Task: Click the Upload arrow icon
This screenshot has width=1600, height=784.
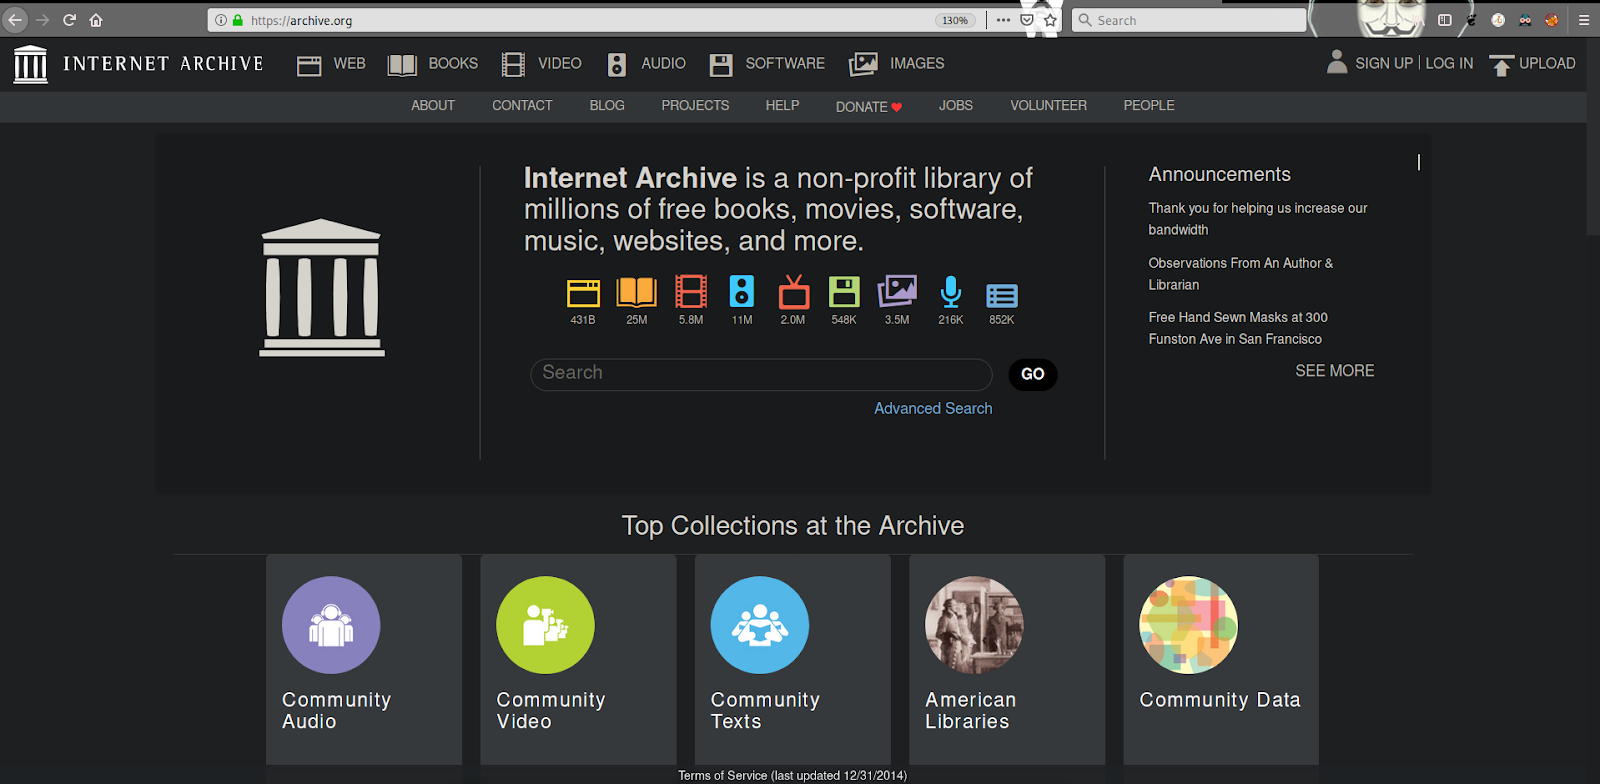Action: click(x=1501, y=65)
